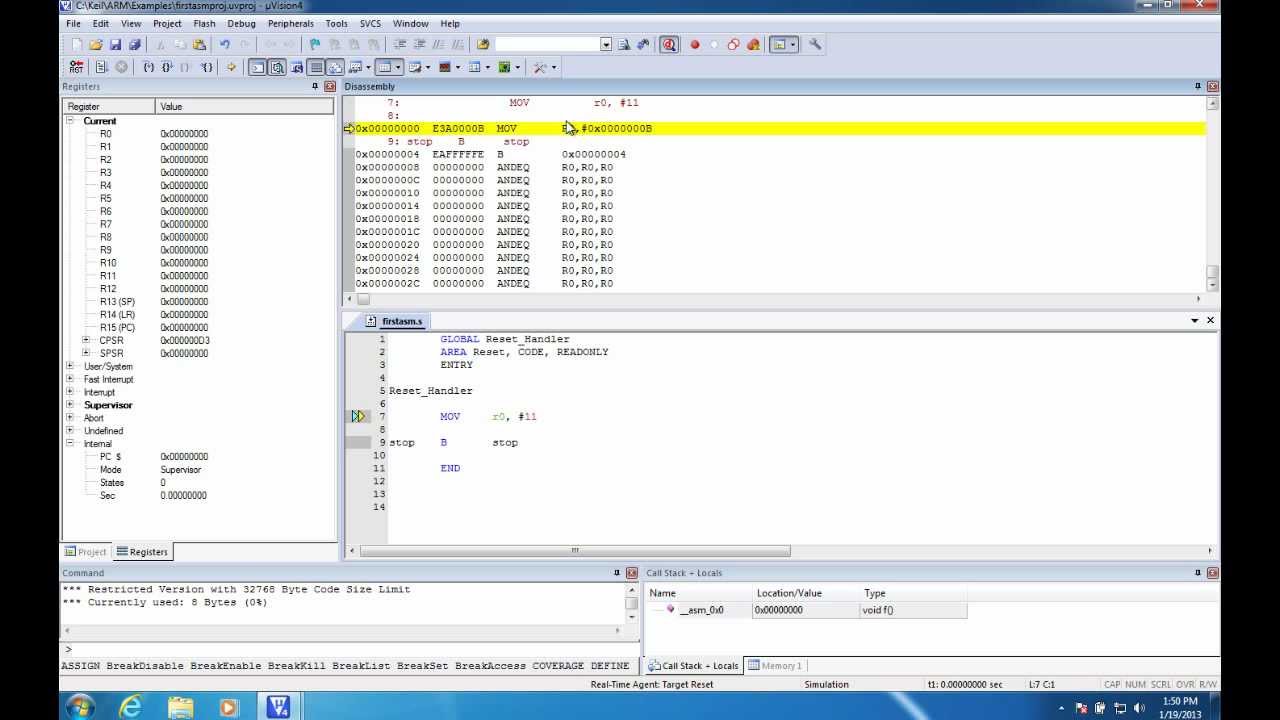1280x720 pixels.
Task: Toggle Start/Stop Debug Session icon
Action: click(x=669, y=44)
